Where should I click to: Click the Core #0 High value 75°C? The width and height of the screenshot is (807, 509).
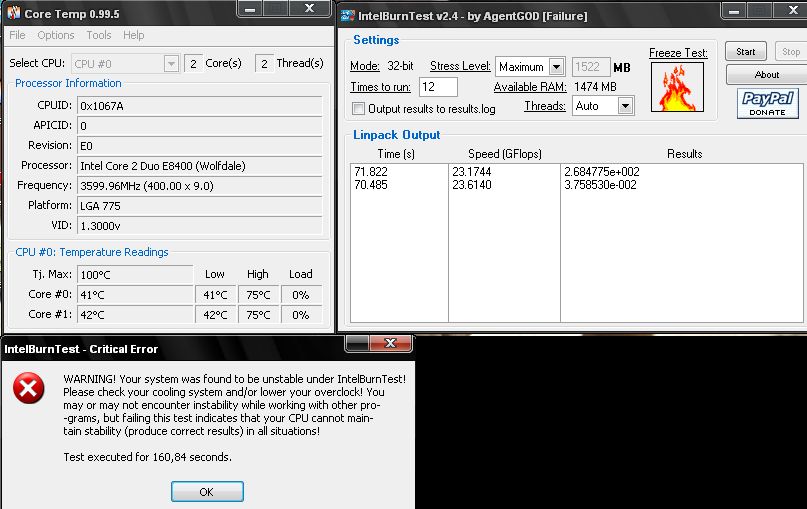tap(258, 295)
